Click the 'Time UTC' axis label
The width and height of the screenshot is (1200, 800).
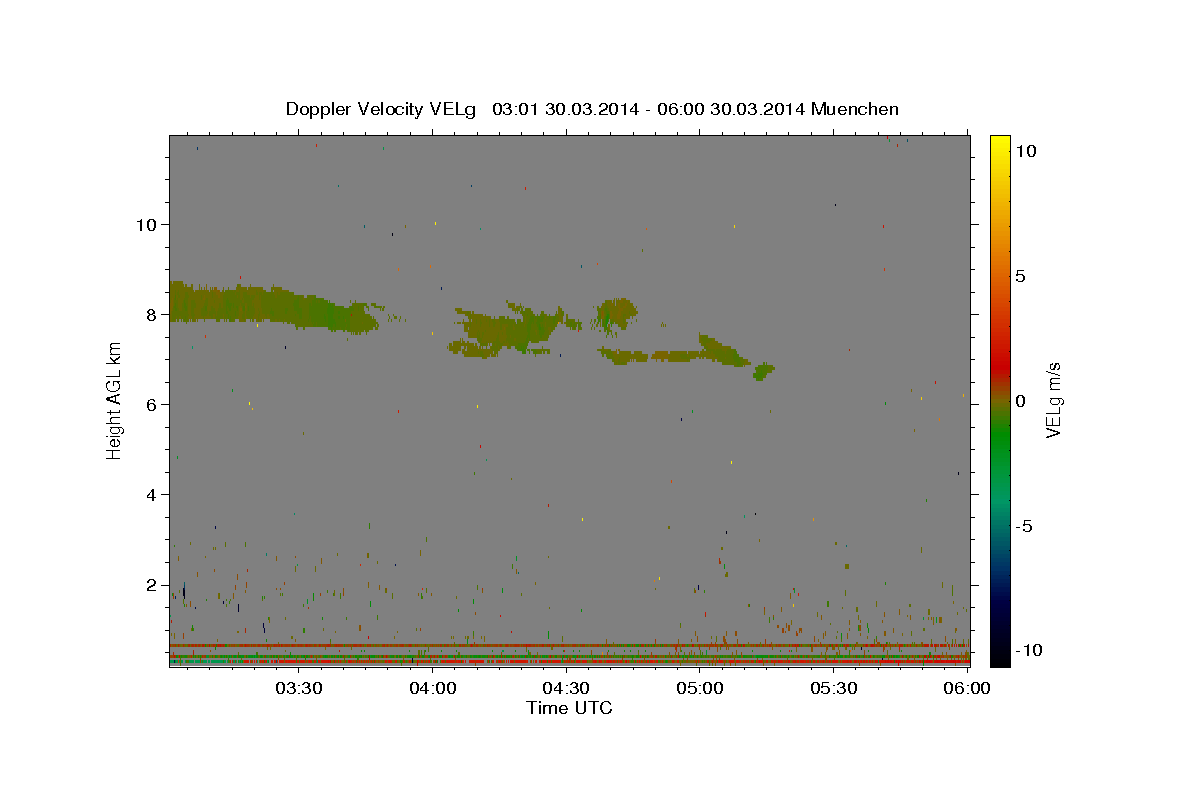click(x=569, y=708)
